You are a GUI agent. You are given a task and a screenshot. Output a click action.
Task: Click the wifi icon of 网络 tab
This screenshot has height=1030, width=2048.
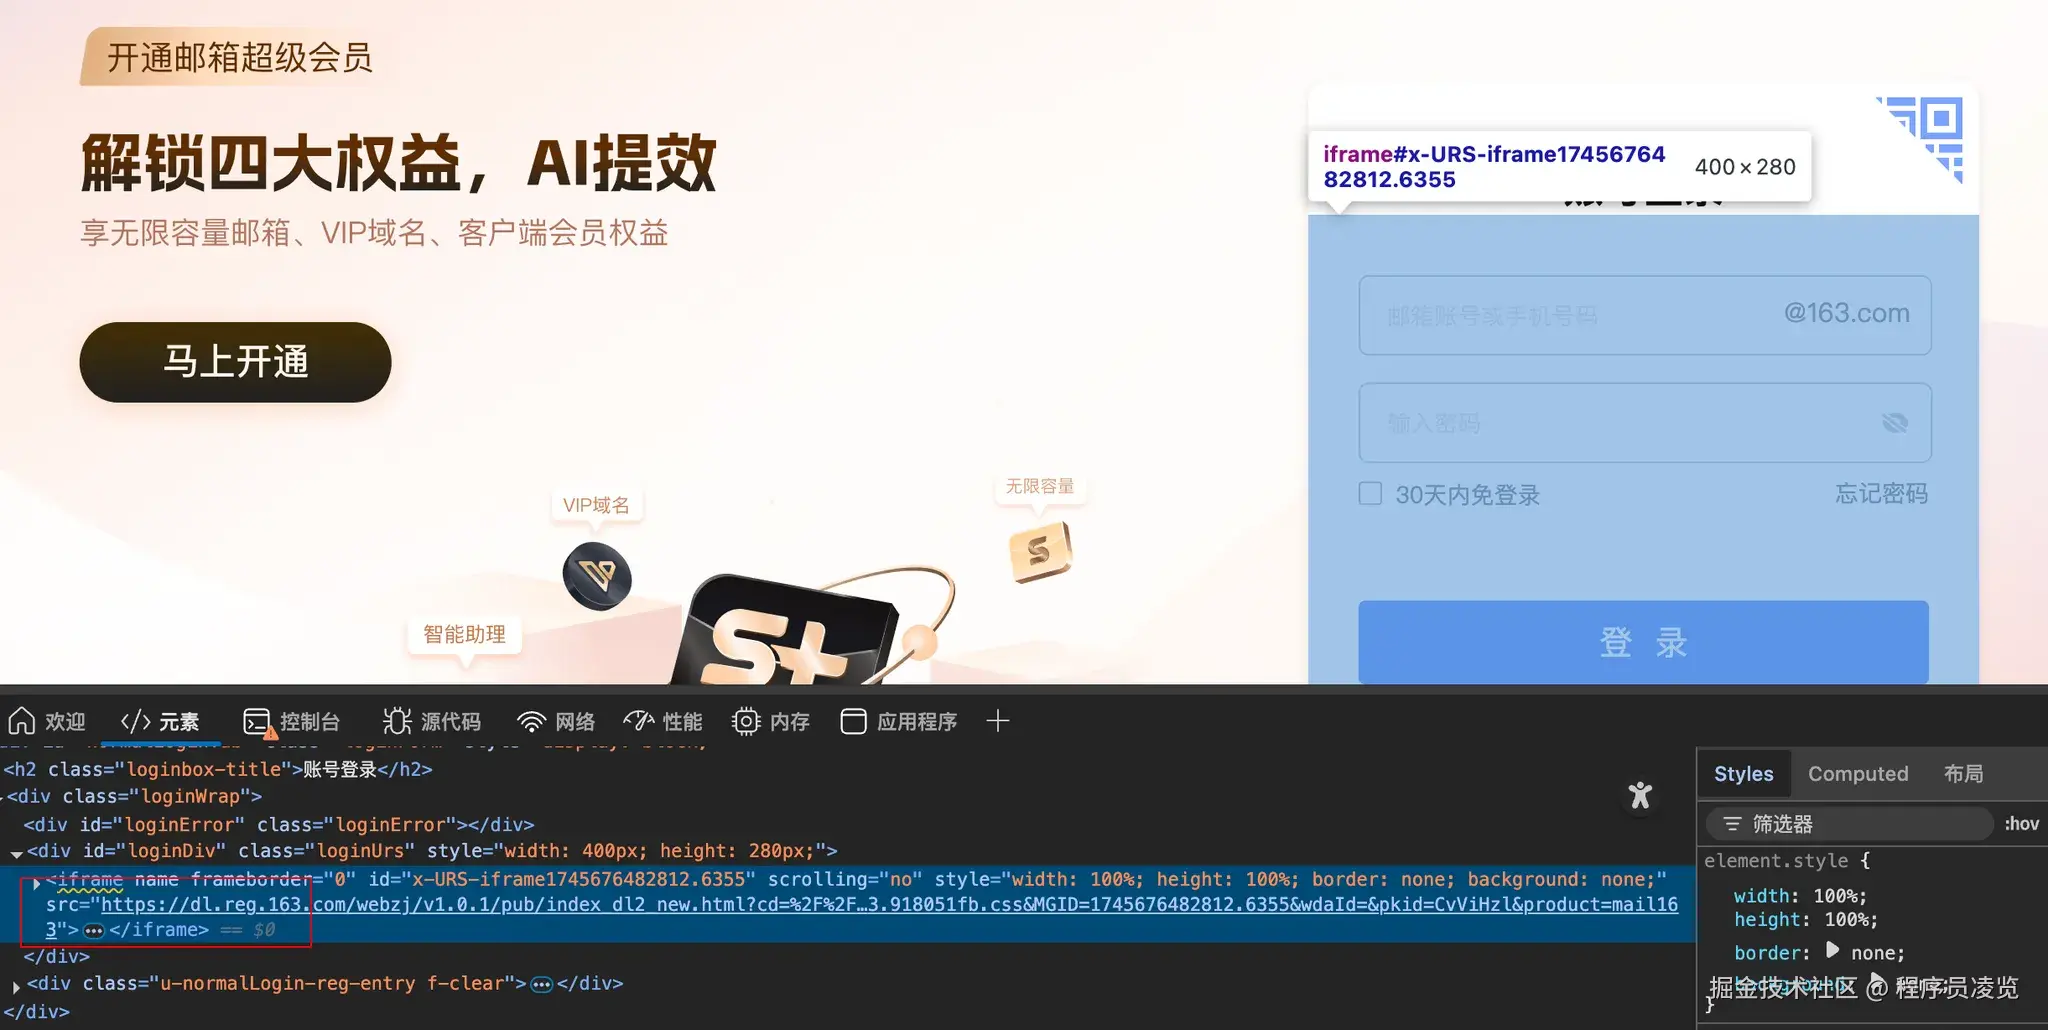coord(531,722)
